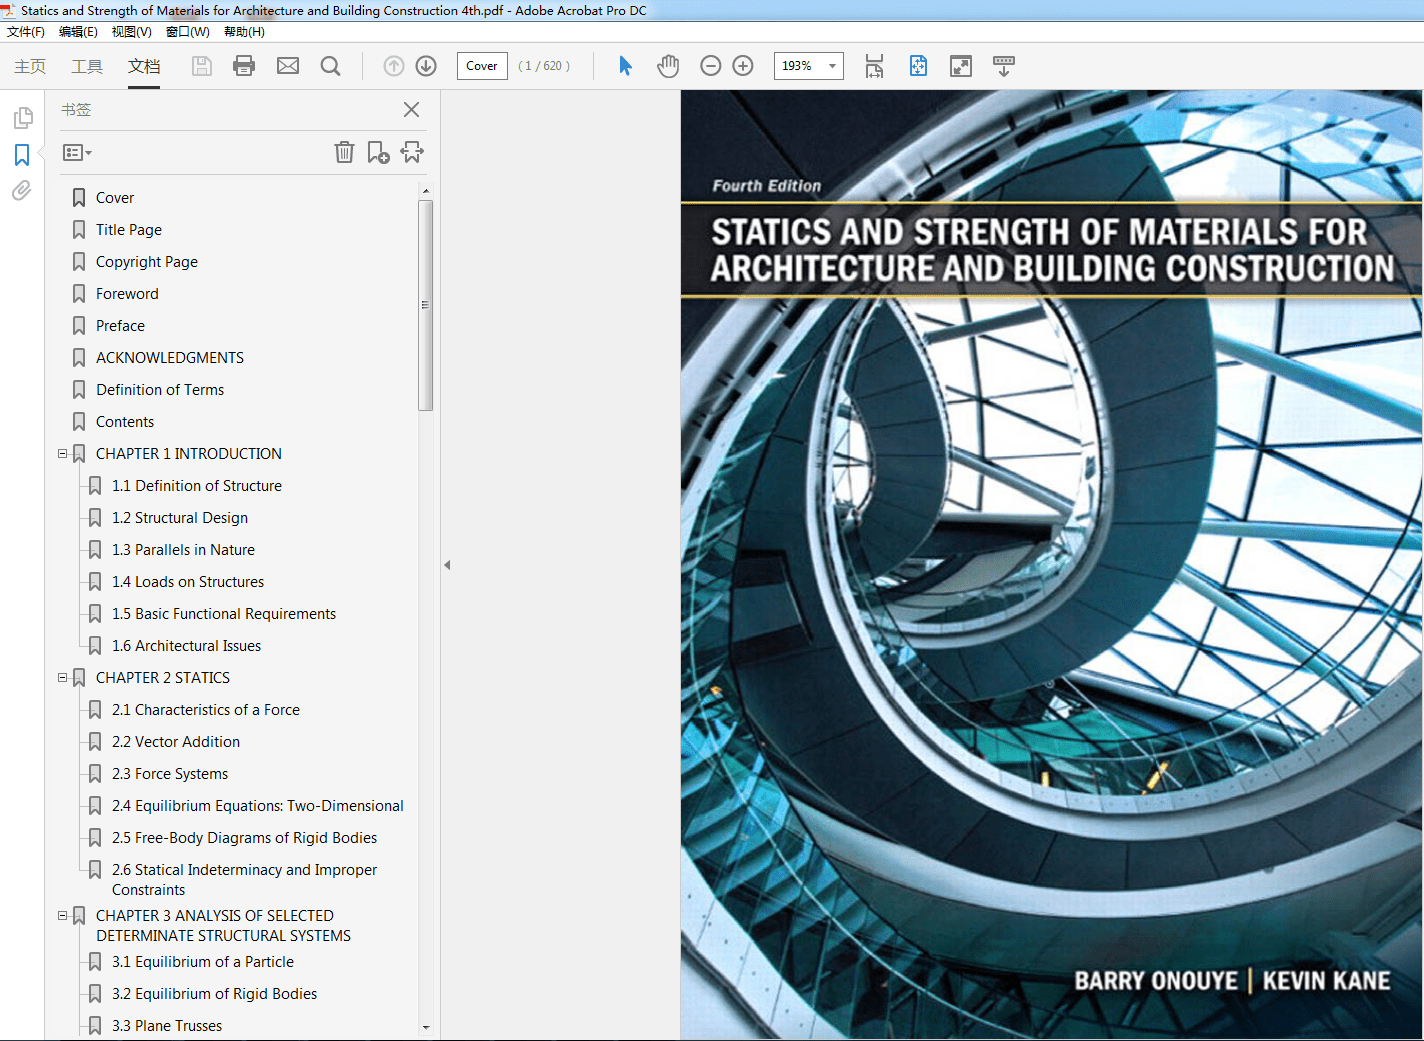Go to previous page arrow
Screen dimensions: 1424x1041
[394, 66]
